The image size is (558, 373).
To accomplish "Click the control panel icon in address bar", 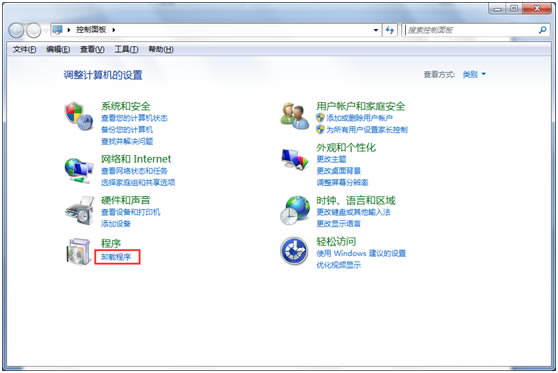I will 57,30.
